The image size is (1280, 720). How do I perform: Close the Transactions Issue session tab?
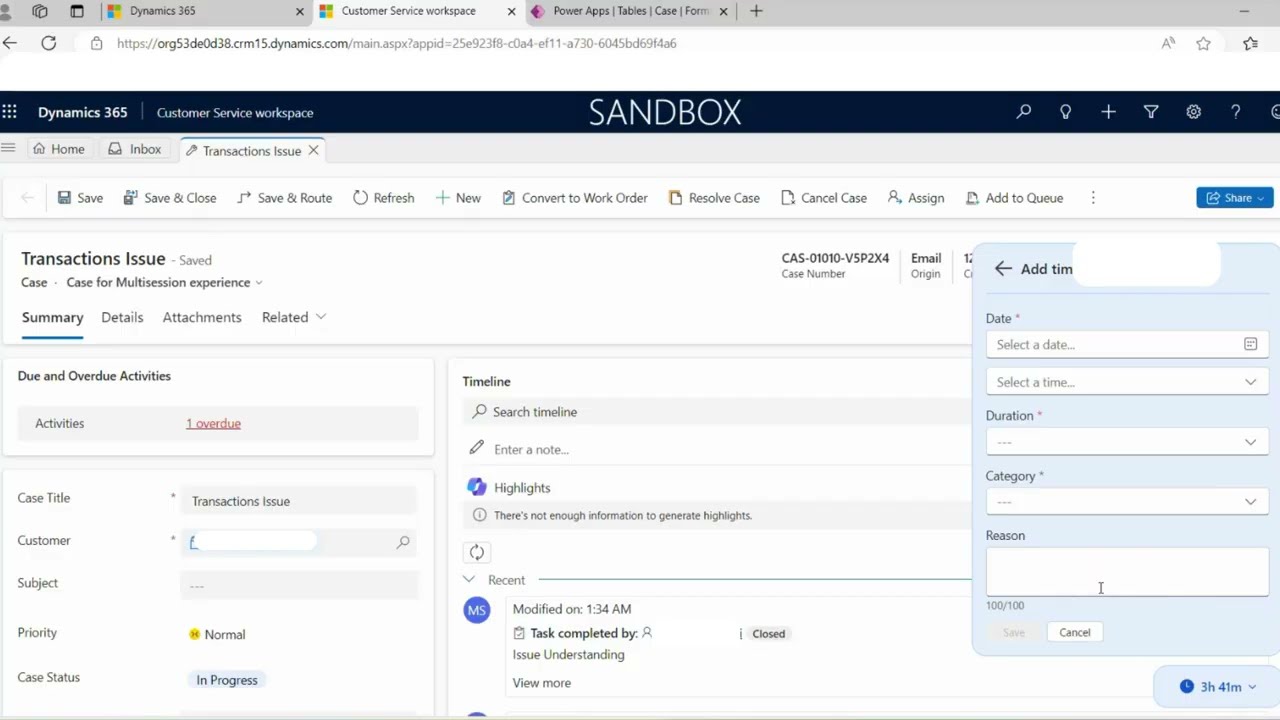click(x=313, y=150)
